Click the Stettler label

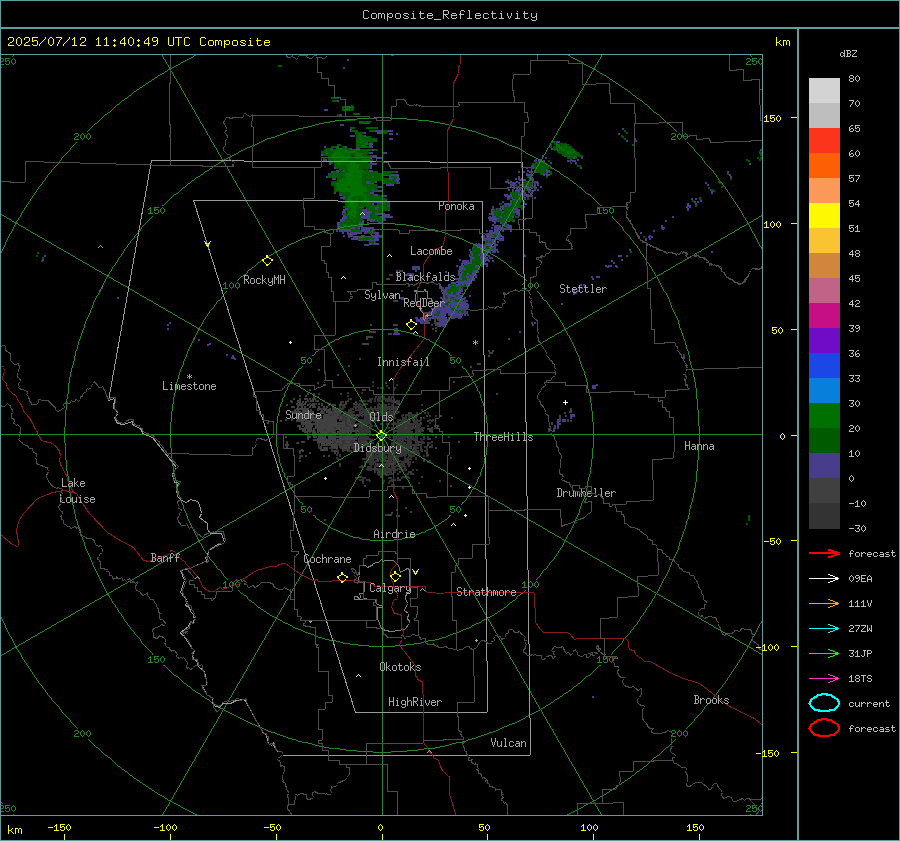click(583, 289)
